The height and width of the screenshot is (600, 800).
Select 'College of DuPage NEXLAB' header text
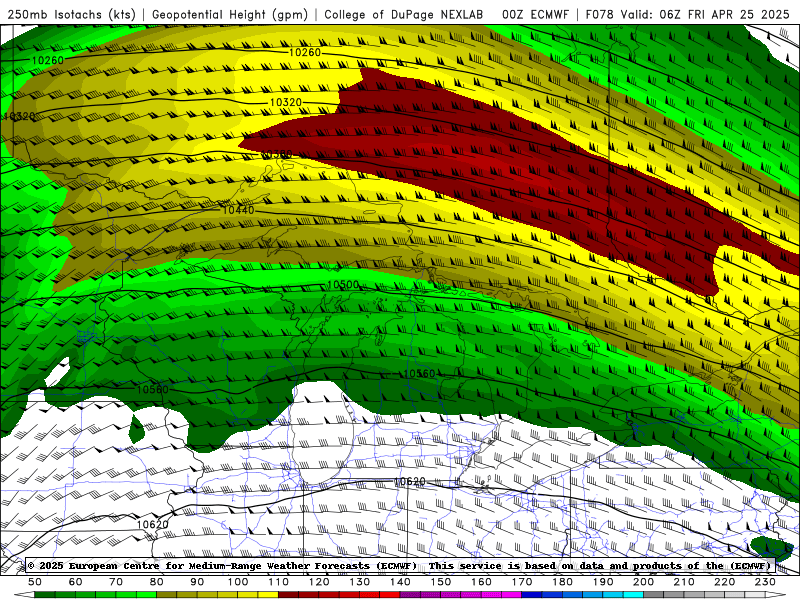pos(404,15)
